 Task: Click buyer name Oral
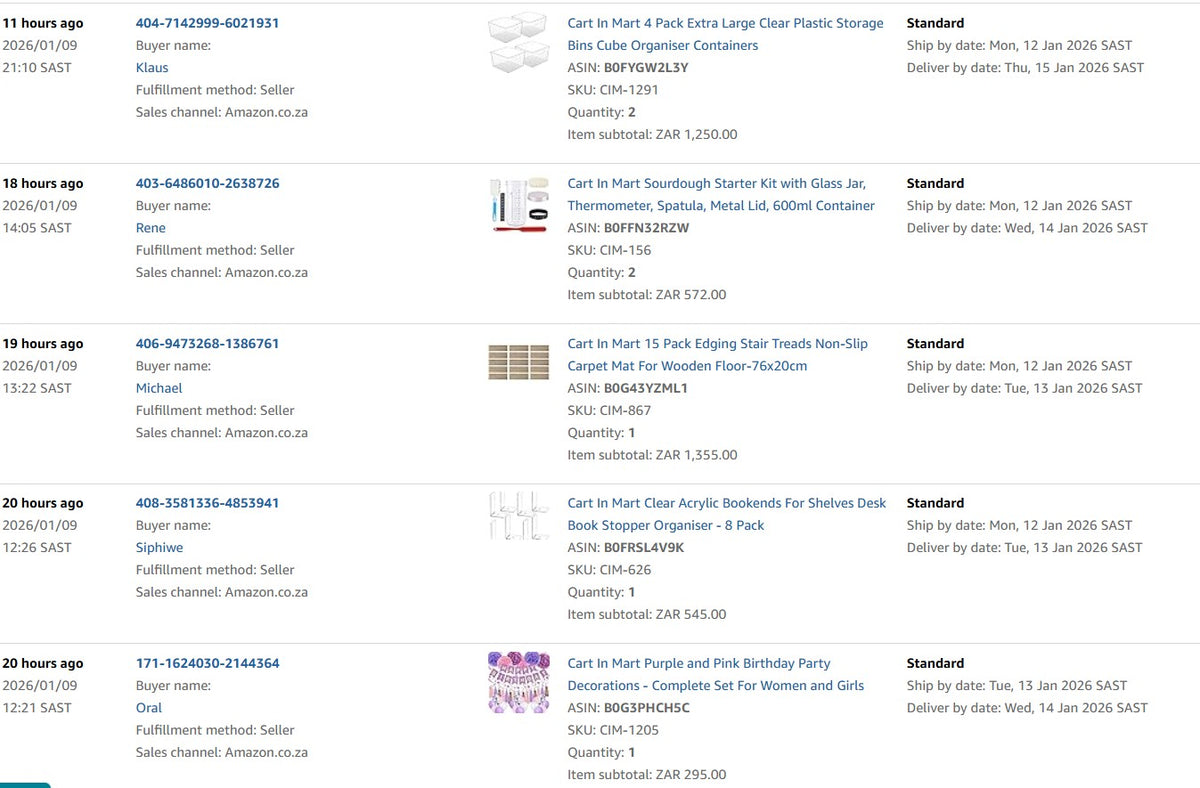(149, 708)
